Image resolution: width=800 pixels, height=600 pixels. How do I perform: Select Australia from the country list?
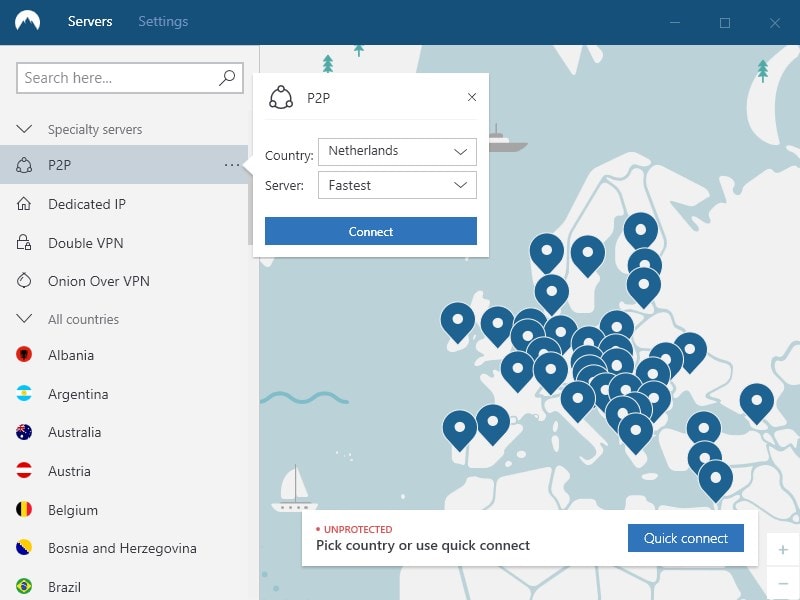pyautogui.click(x=74, y=432)
